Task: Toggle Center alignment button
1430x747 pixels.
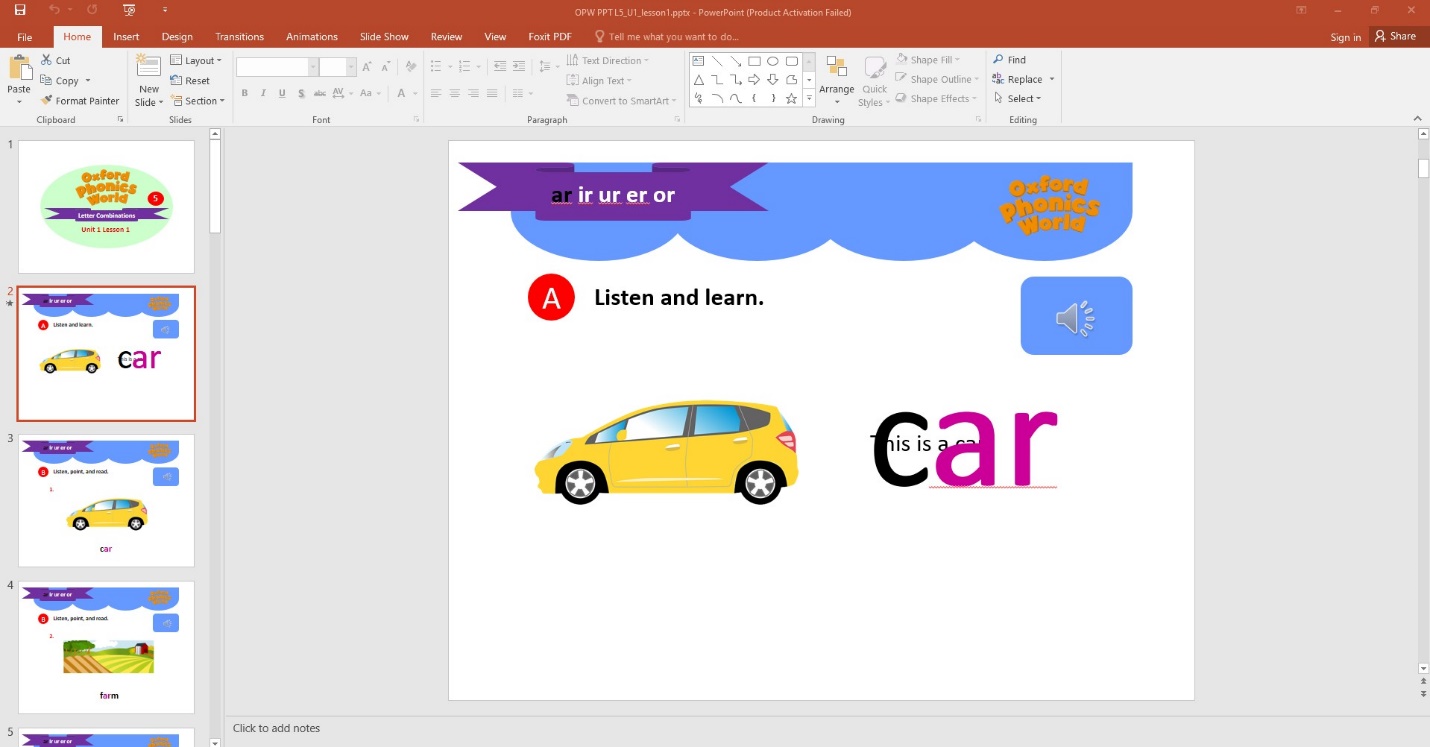Action: point(455,93)
